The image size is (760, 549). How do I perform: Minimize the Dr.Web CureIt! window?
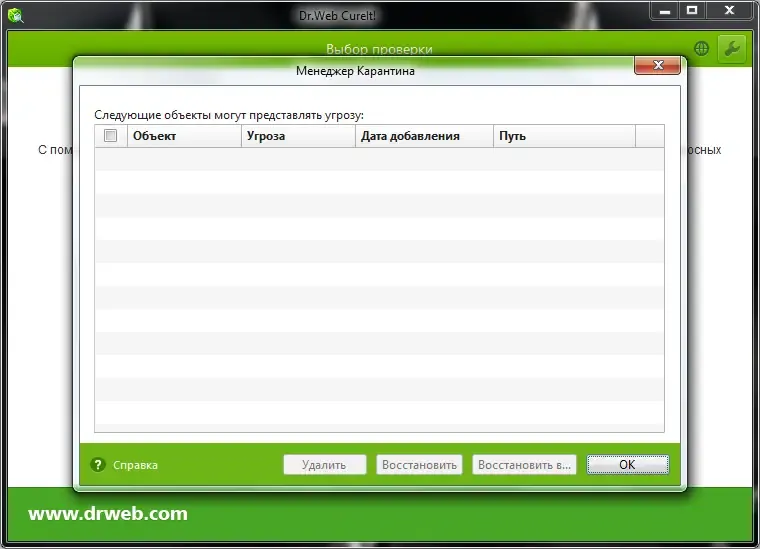(665, 11)
